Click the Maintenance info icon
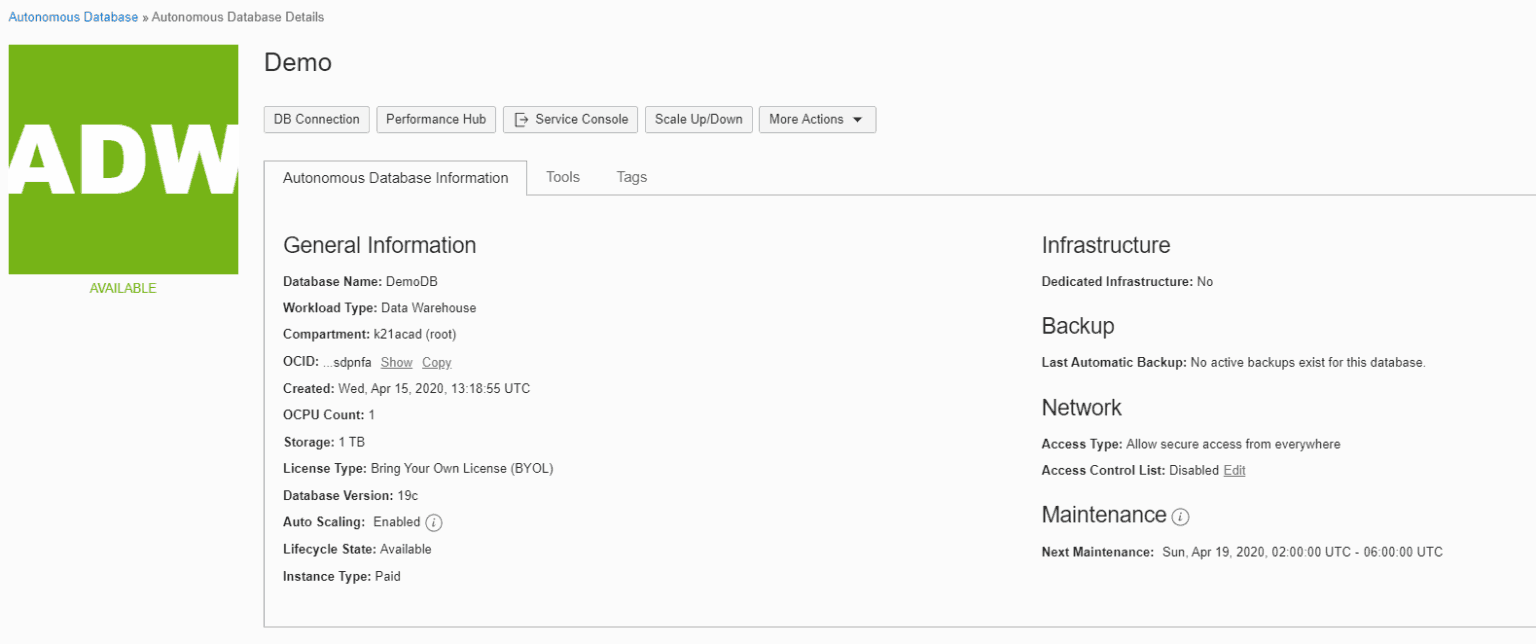 (x=1181, y=517)
